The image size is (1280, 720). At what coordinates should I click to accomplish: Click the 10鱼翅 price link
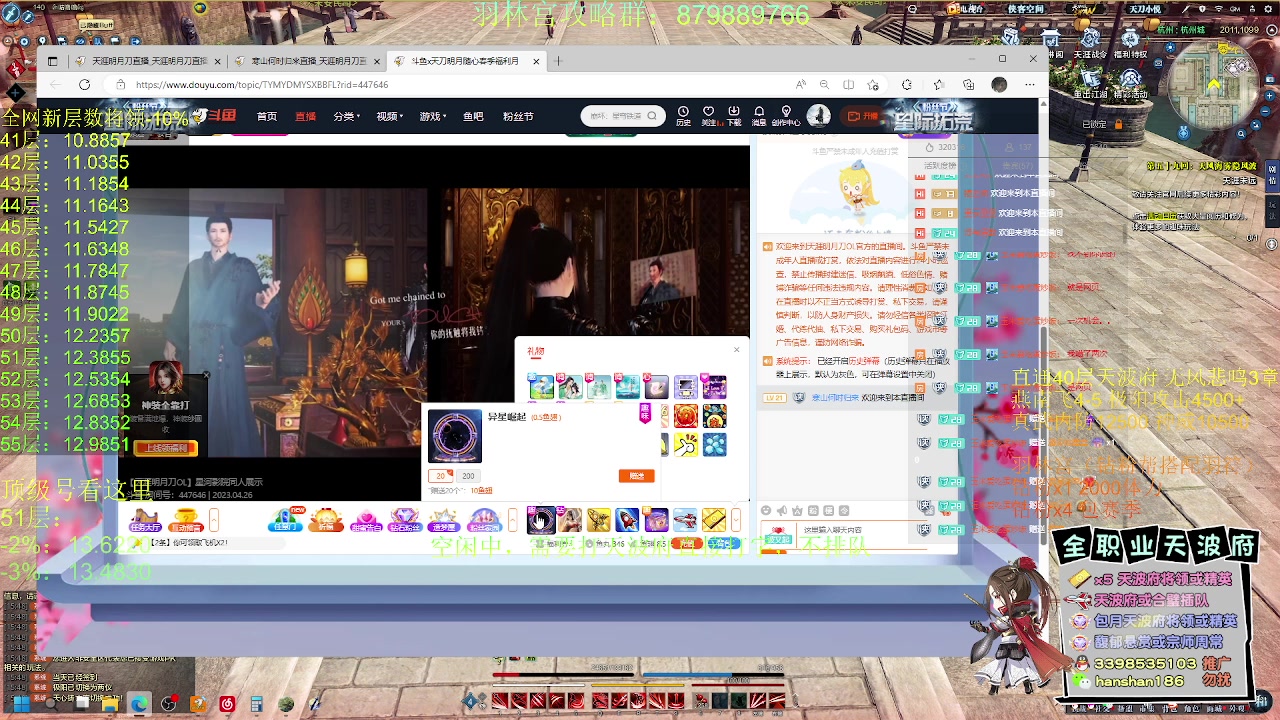482,491
